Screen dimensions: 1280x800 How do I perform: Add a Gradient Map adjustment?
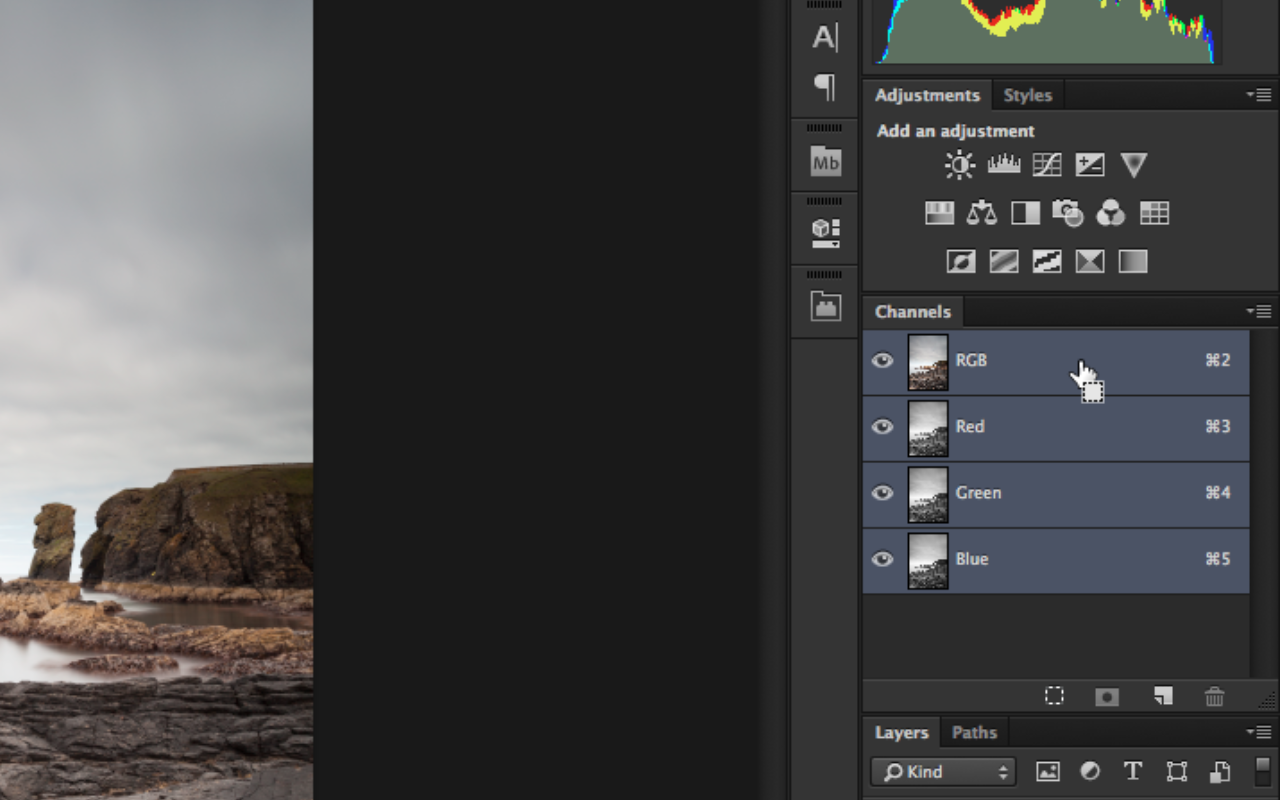point(1133,262)
